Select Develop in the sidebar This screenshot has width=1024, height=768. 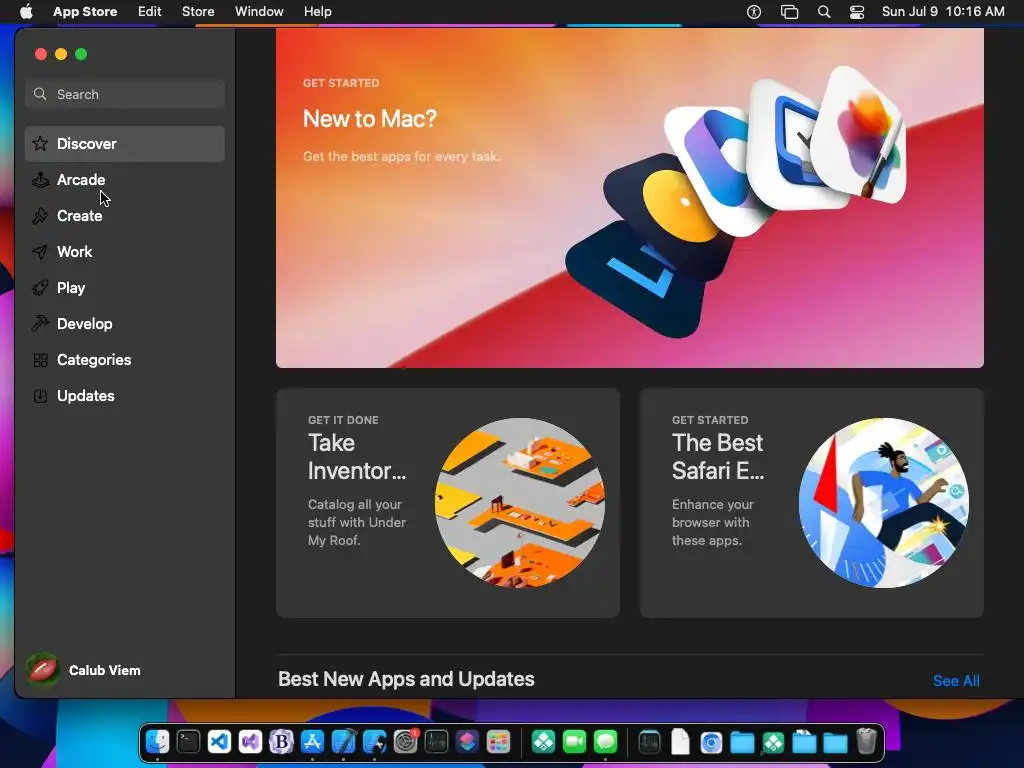click(x=125, y=323)
